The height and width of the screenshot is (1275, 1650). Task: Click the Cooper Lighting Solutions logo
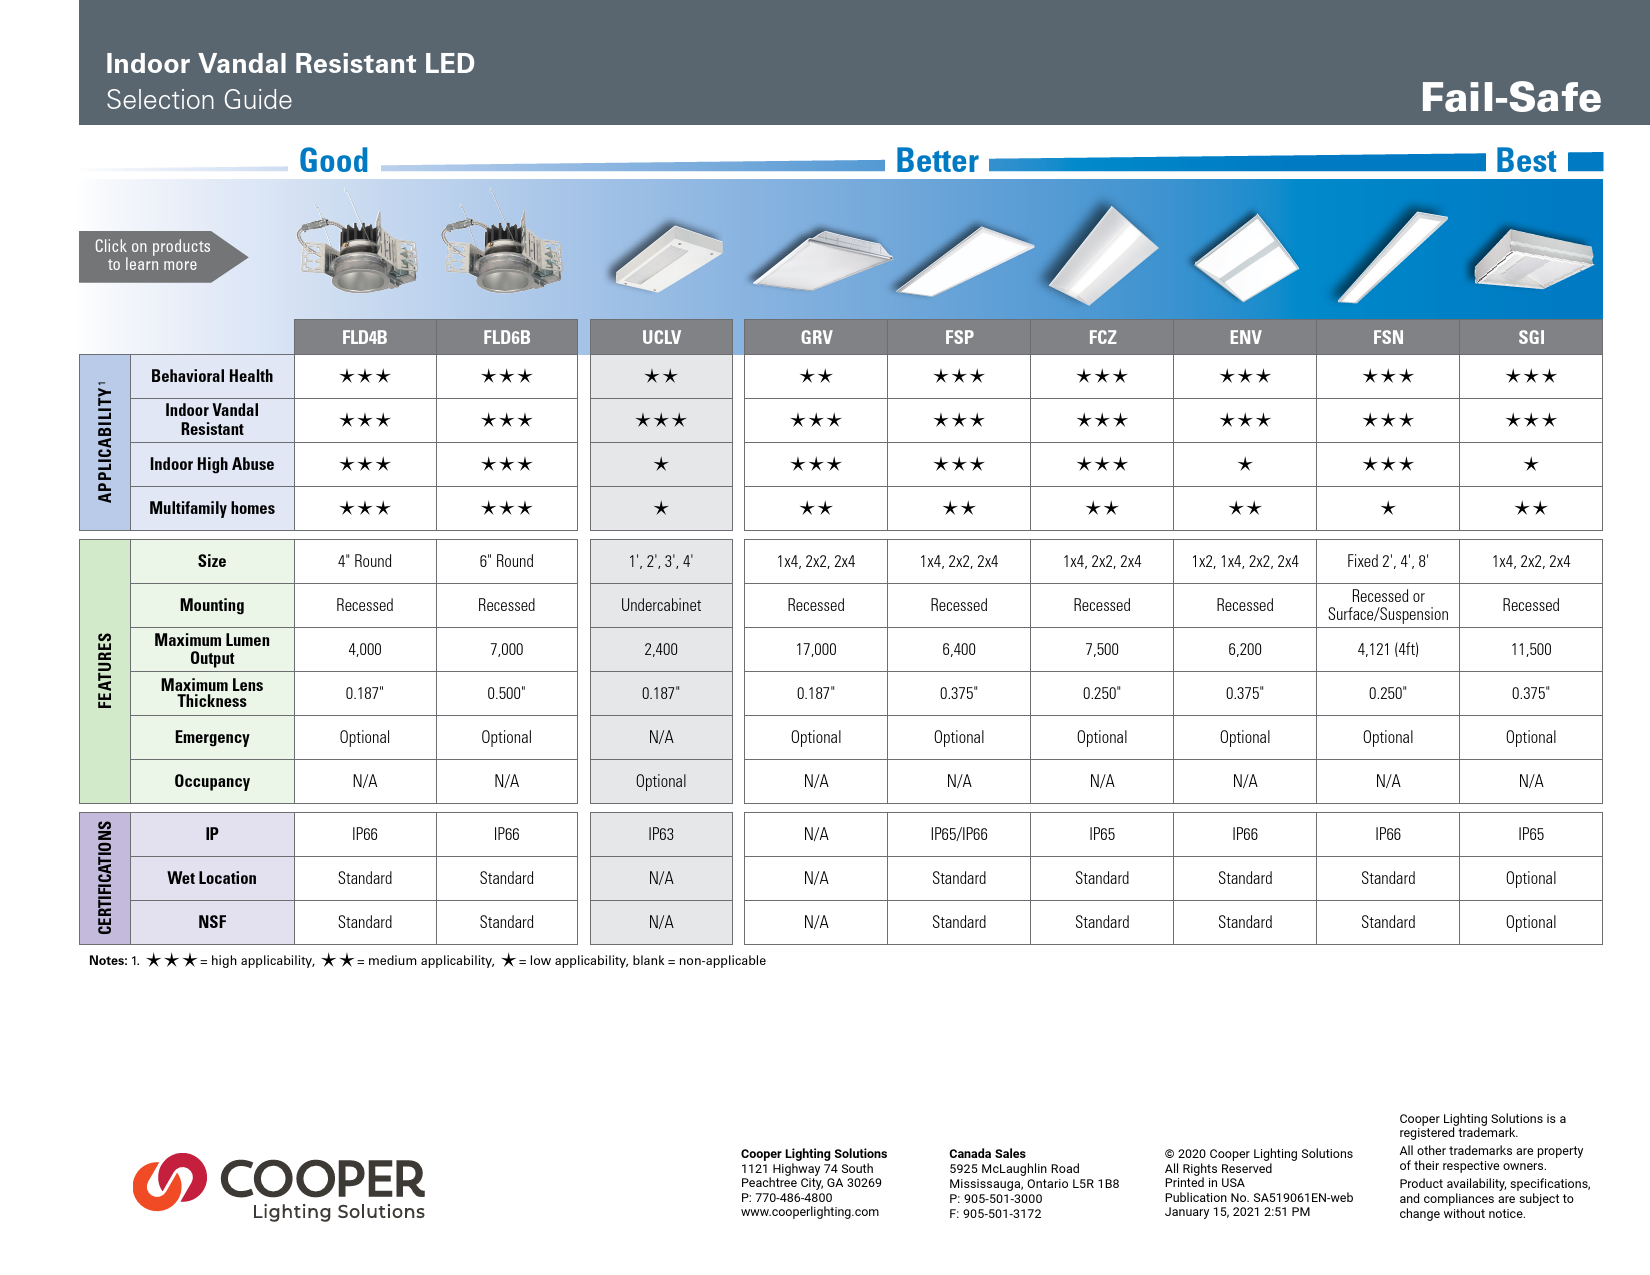[283, 1190]
